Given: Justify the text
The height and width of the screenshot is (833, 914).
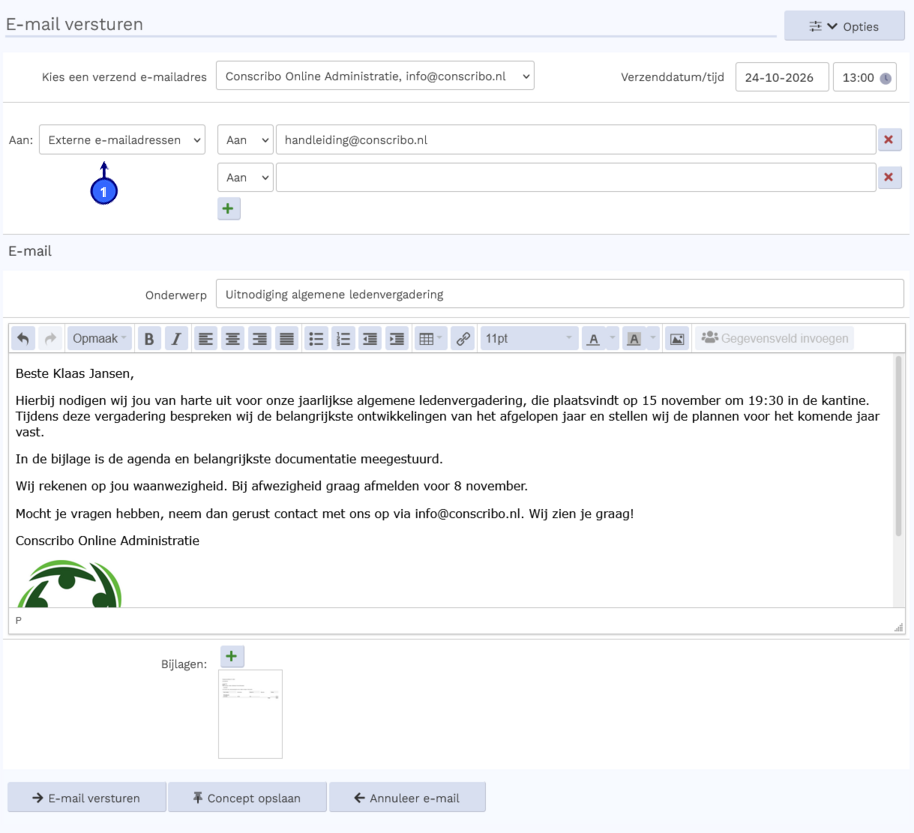Looking at the screenshot, I should coord(287,339).
